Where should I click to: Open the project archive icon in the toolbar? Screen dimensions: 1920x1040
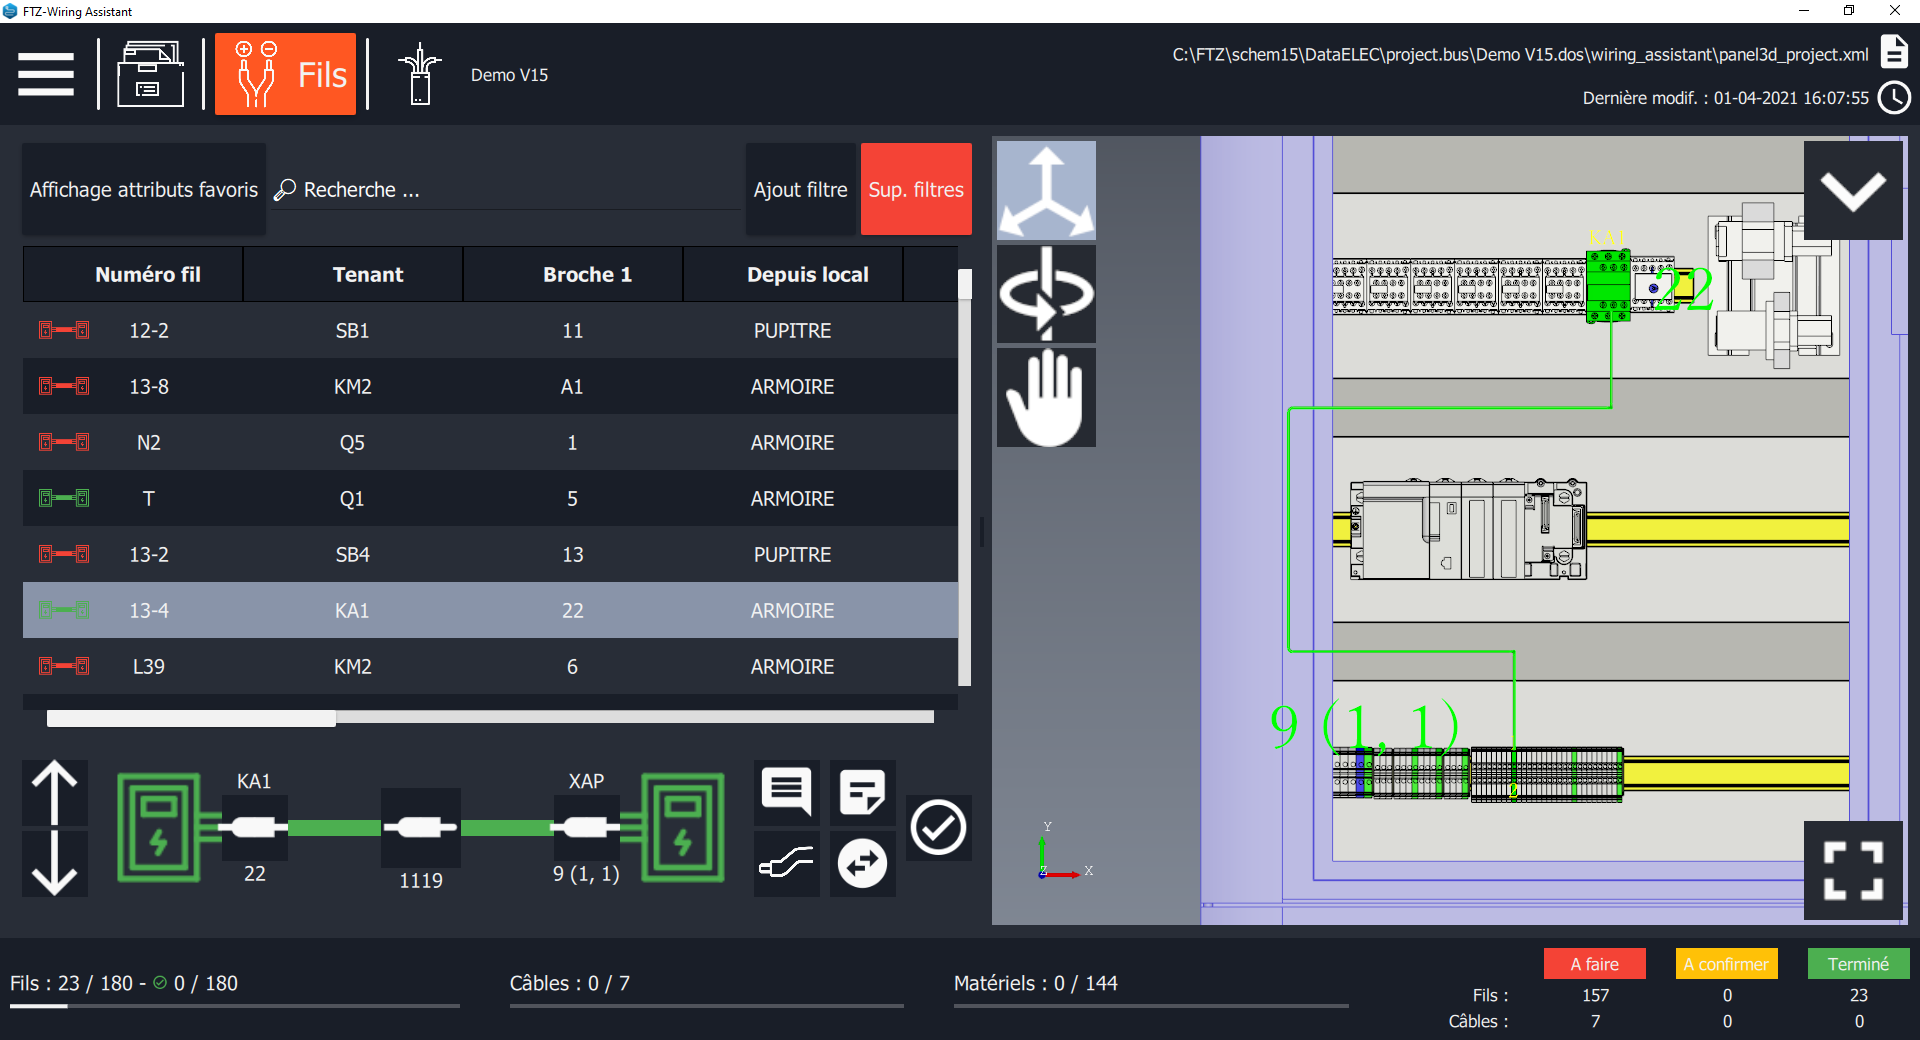(x=150, y=73)
